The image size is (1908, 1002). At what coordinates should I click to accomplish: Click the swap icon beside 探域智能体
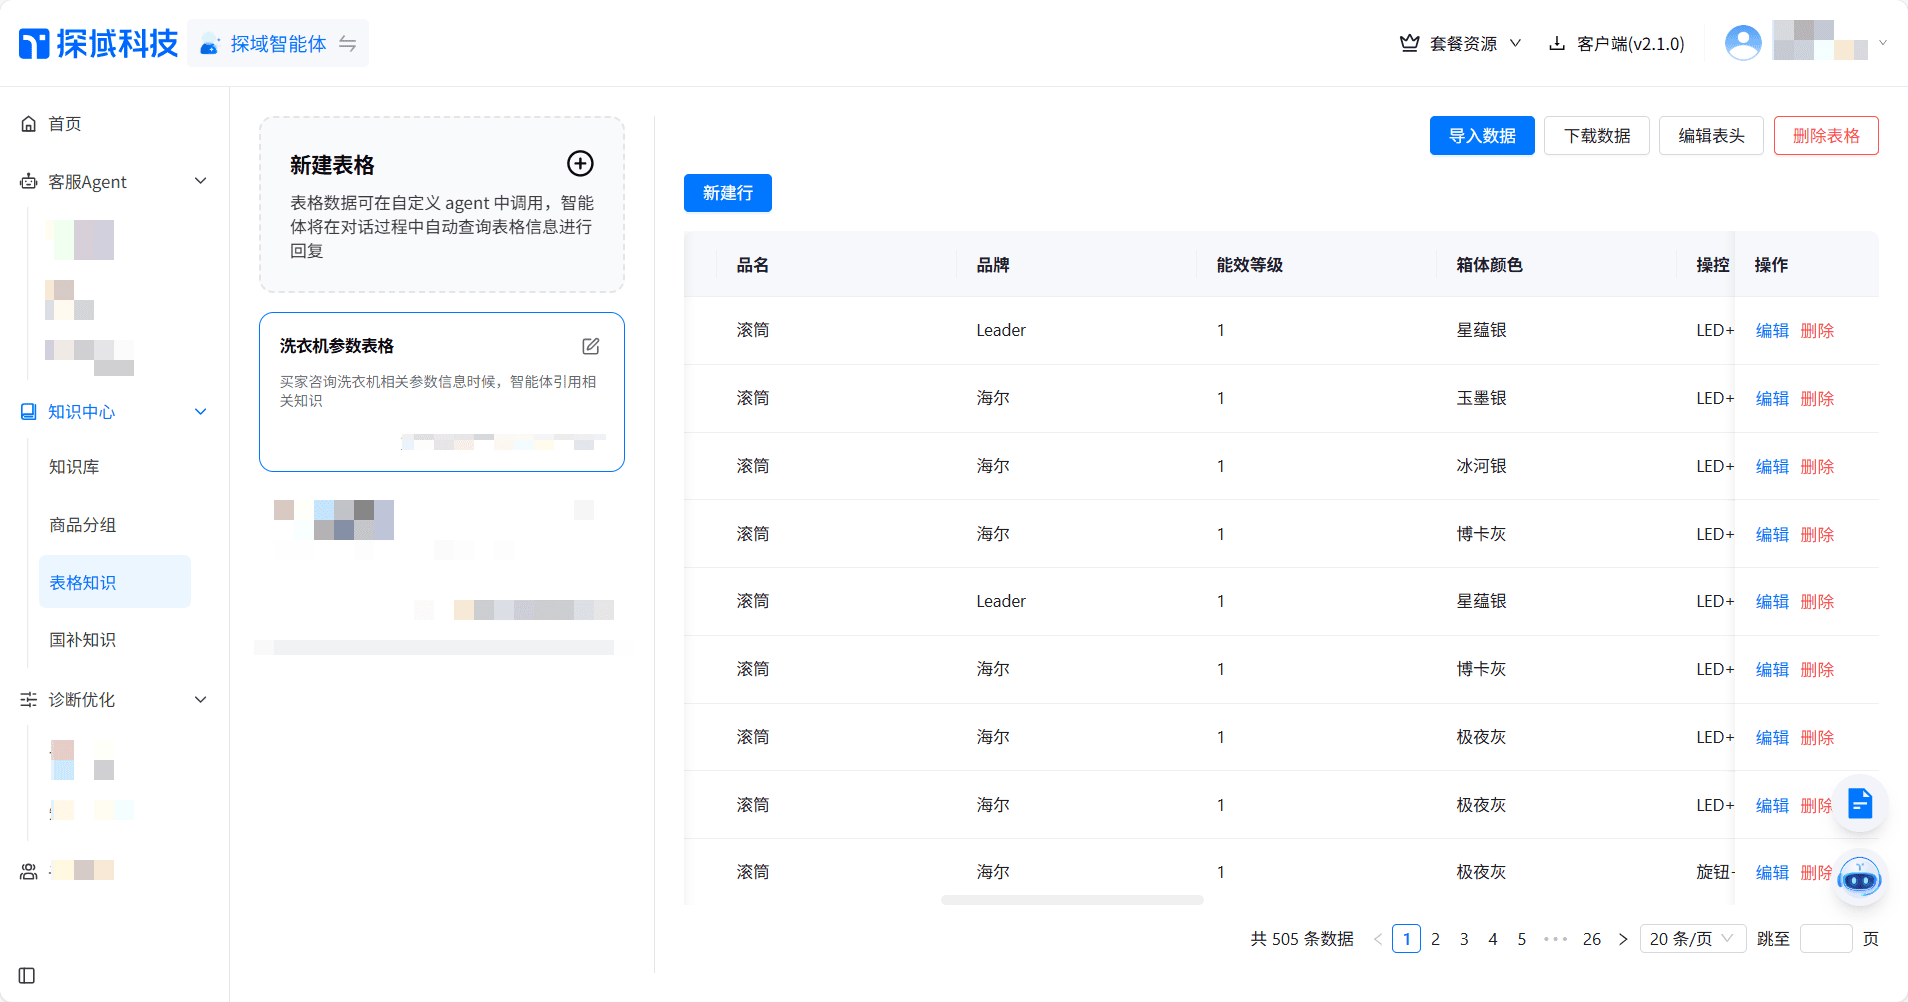pyautogui.click(x=347, y=44)
